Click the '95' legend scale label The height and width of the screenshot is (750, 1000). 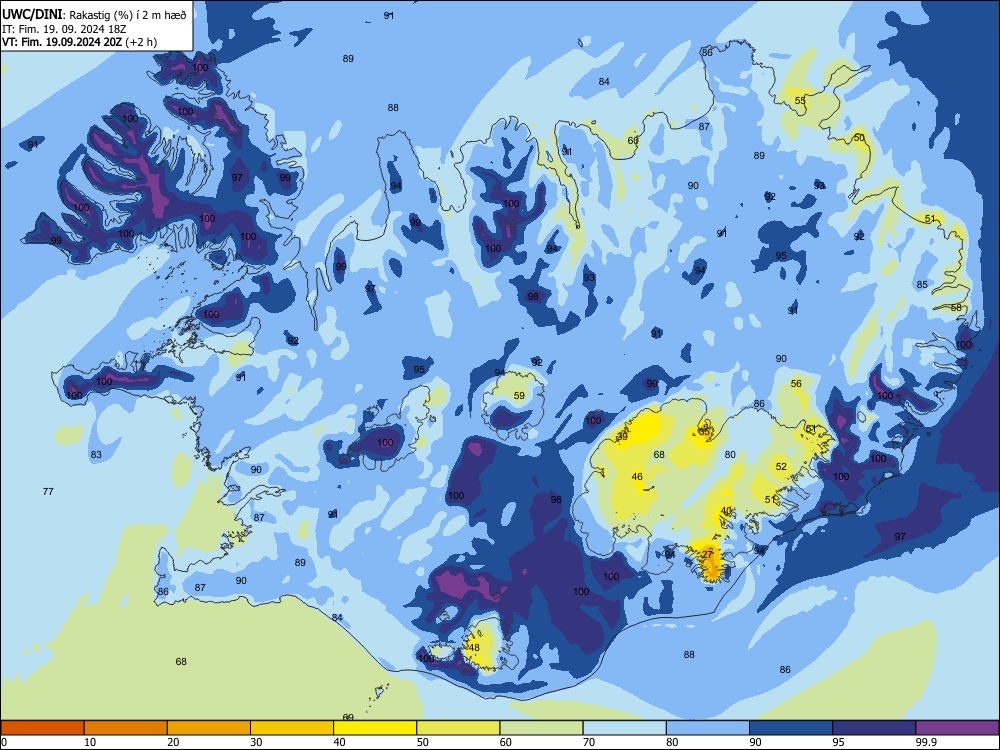point(838,742)
